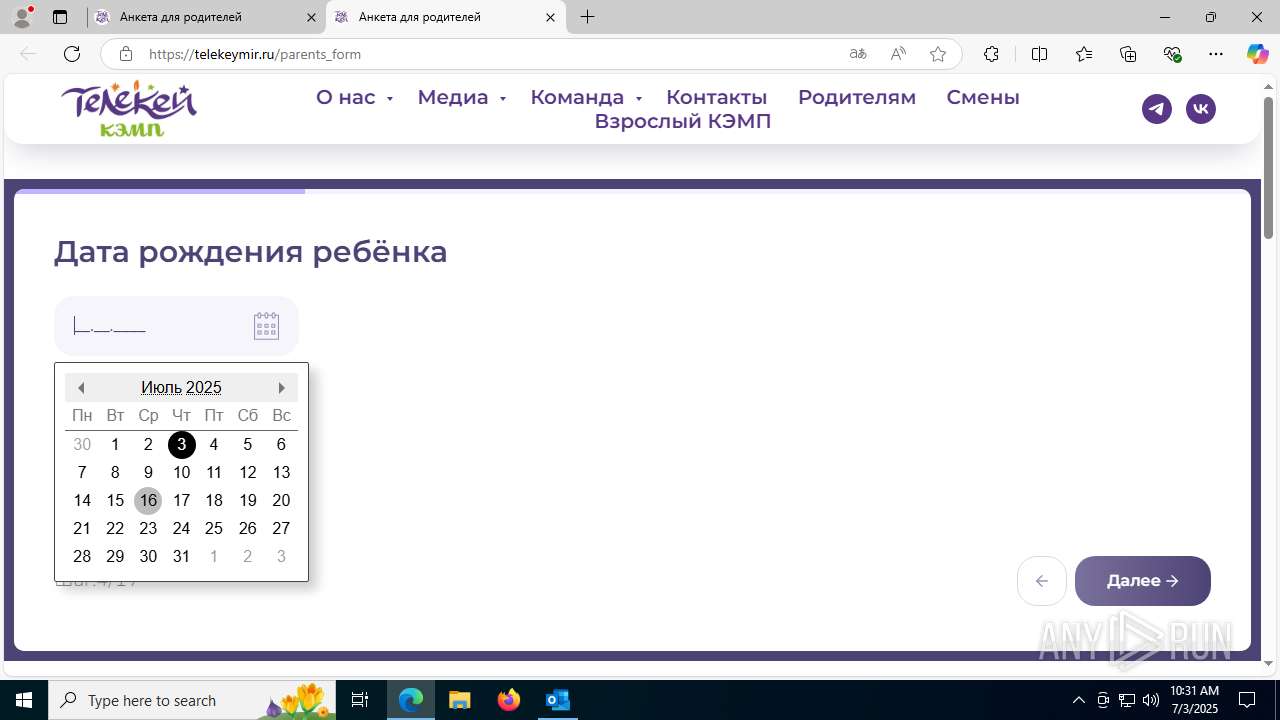Select July 25 in the calendar
1280x720 pixels.
coord(214,529)
